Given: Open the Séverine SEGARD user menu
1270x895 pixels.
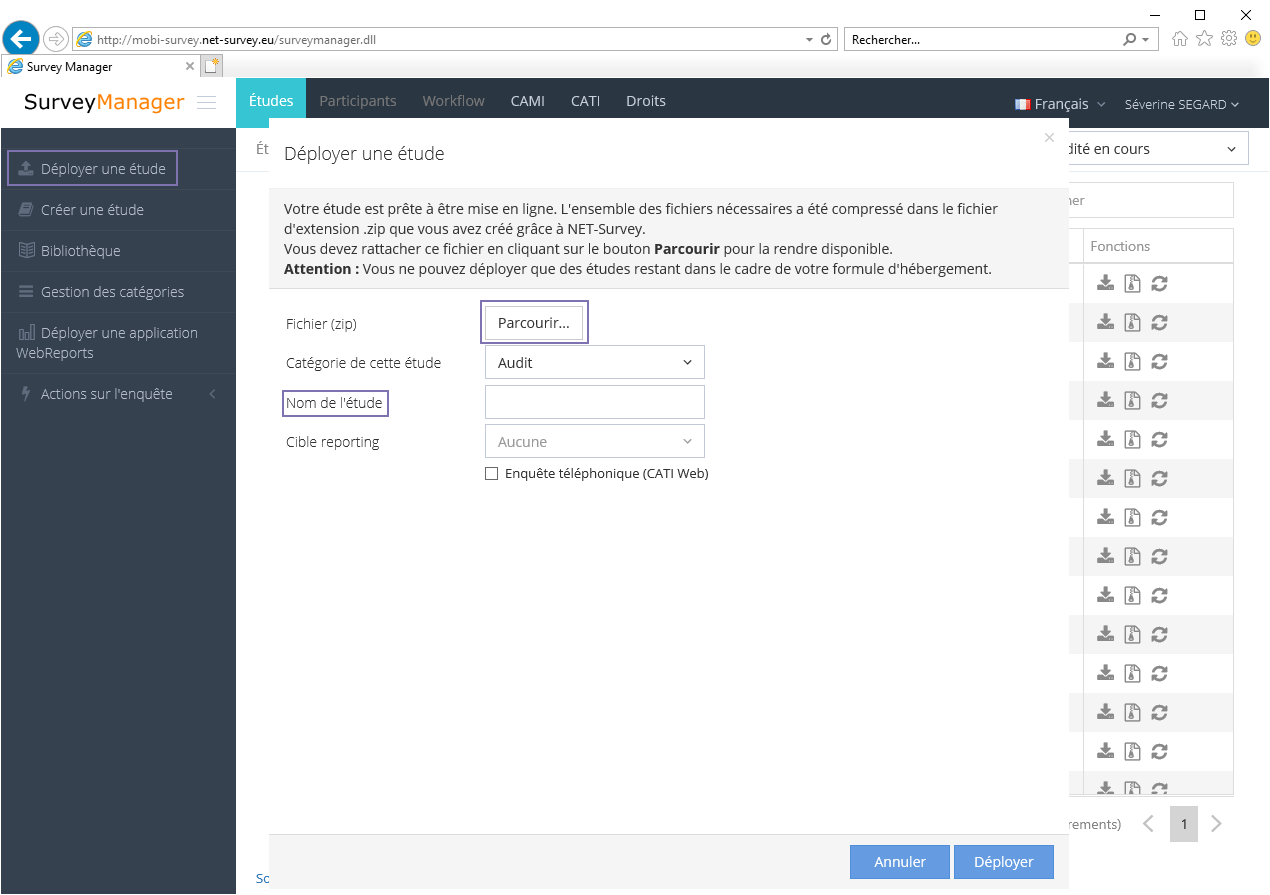Looking at the screenshot, I should pyautogui.click(x=1182, y=104).
